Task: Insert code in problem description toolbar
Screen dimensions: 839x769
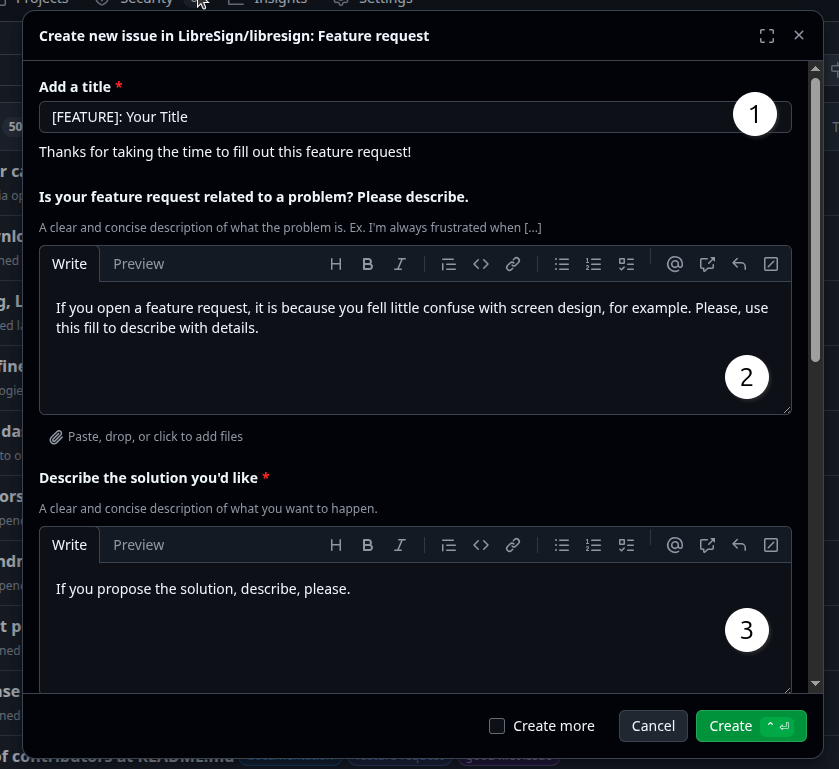Action: tap(480, 264)
